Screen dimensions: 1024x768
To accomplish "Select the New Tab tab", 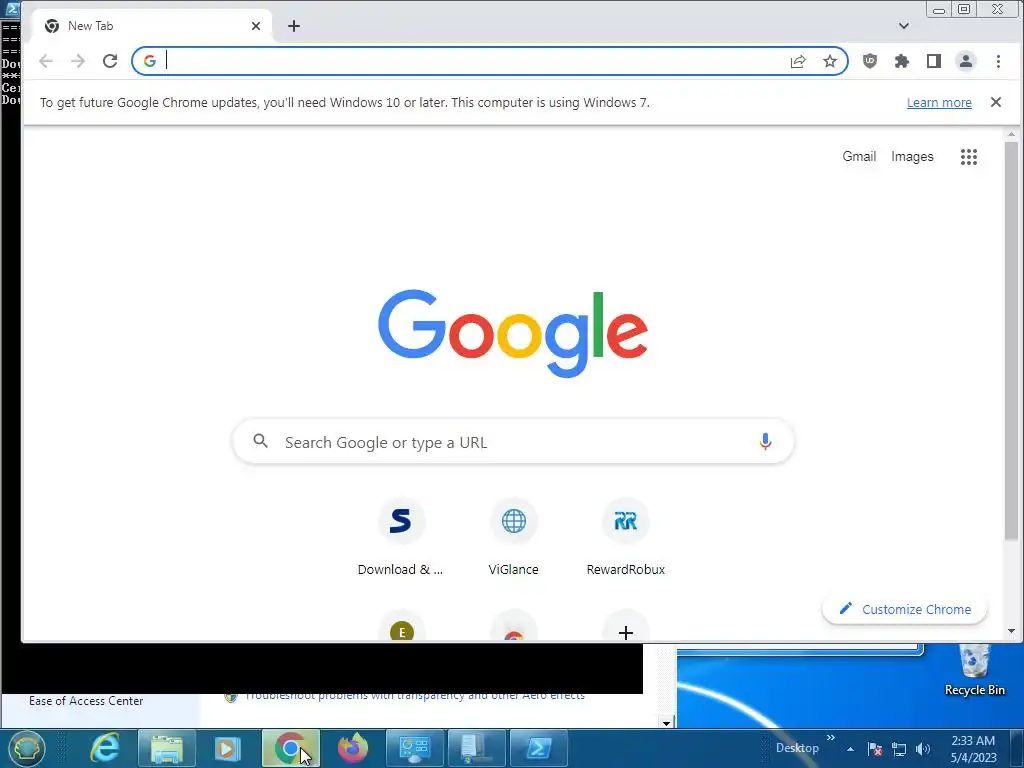I will click(x=153, y=26).
